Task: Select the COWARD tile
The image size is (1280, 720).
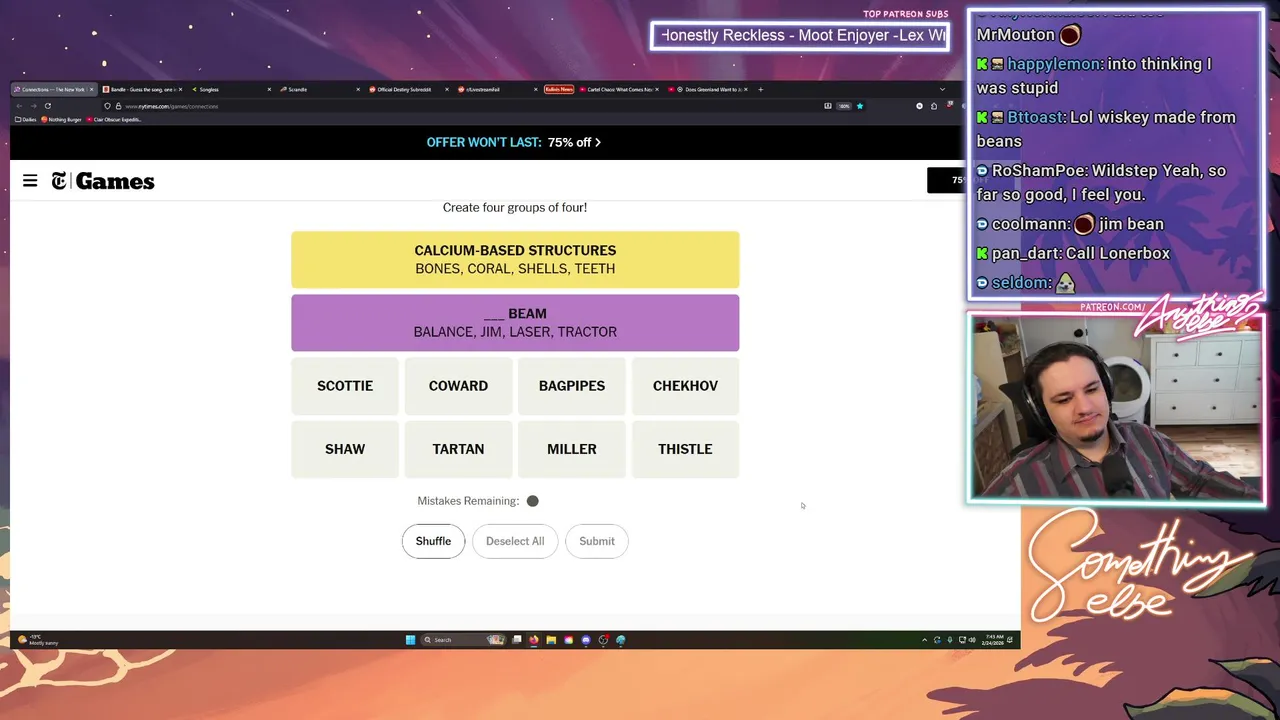Action: 458,386
